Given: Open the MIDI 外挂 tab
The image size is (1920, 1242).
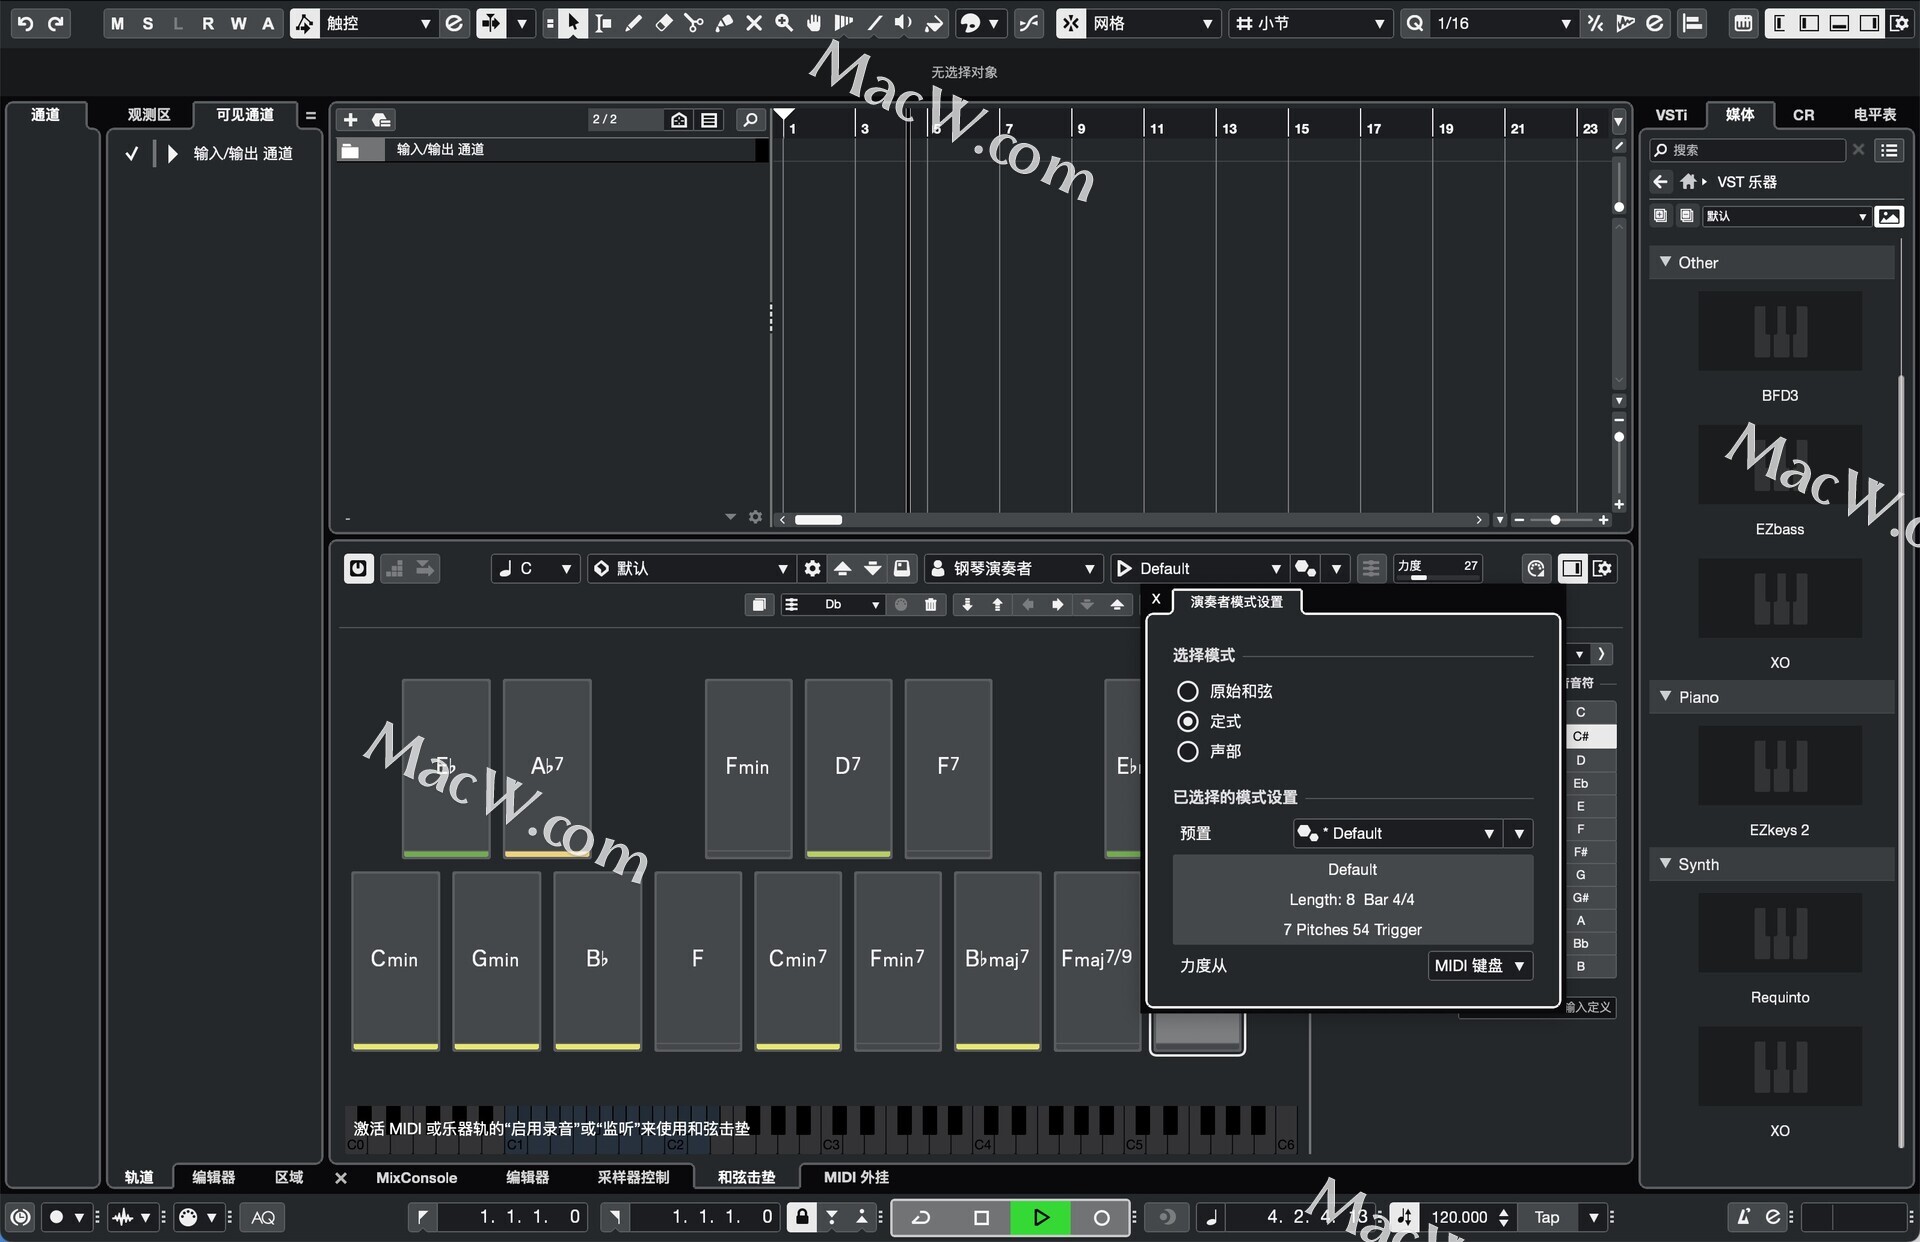Looking at the screenshot, I should [x=856, y=1177].
